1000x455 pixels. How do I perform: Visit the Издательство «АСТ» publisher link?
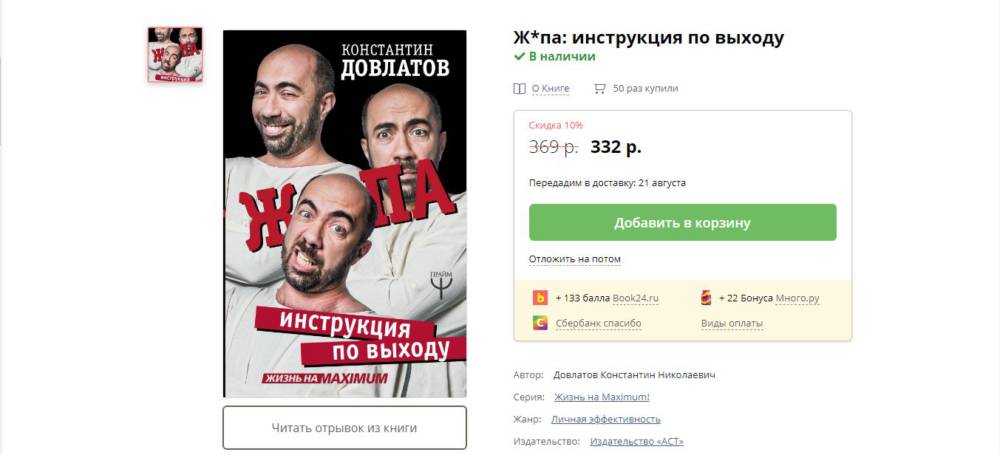636,442
